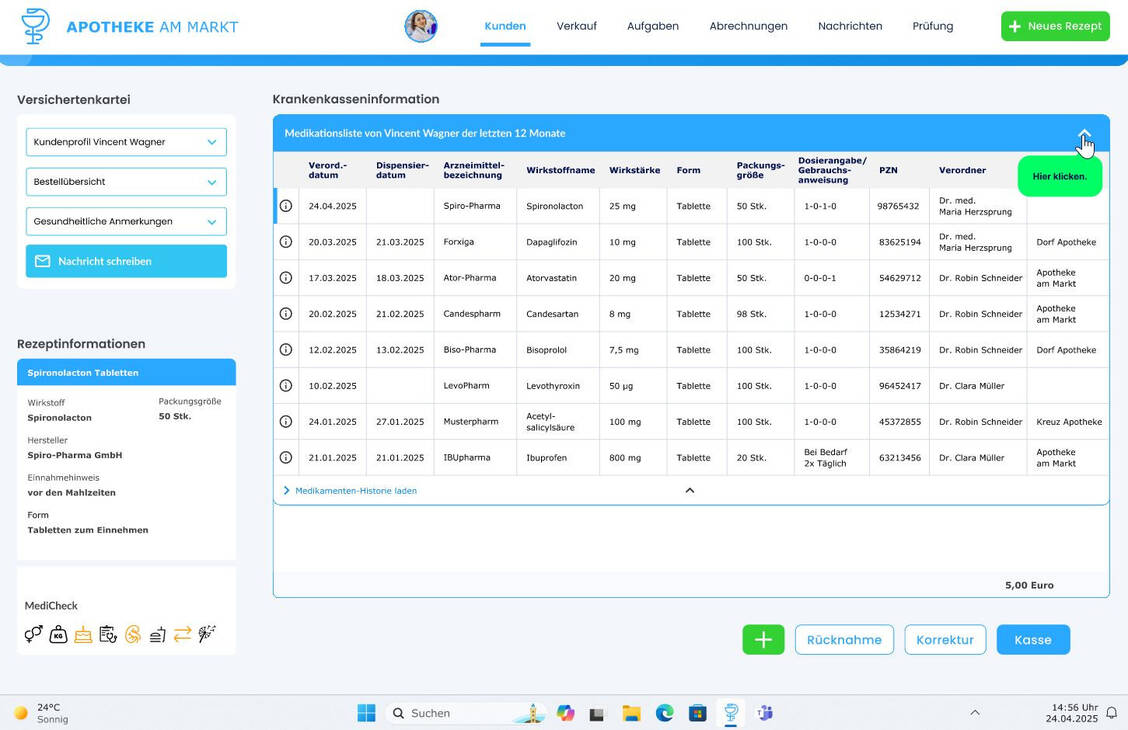Click the pharmacist profile avatar
This screenshot has height=730, width=1128.
tap(421, 27)
